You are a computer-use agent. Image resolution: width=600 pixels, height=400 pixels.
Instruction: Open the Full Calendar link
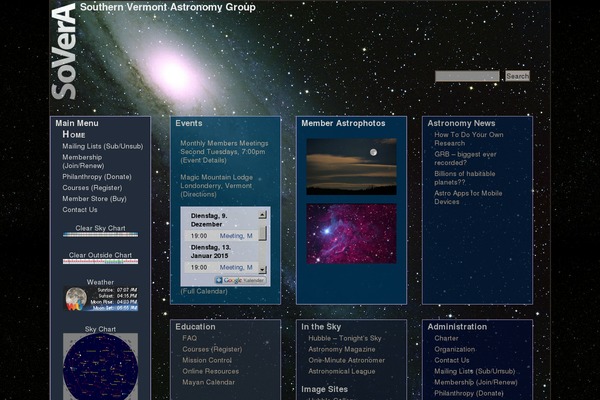(204, 291)
